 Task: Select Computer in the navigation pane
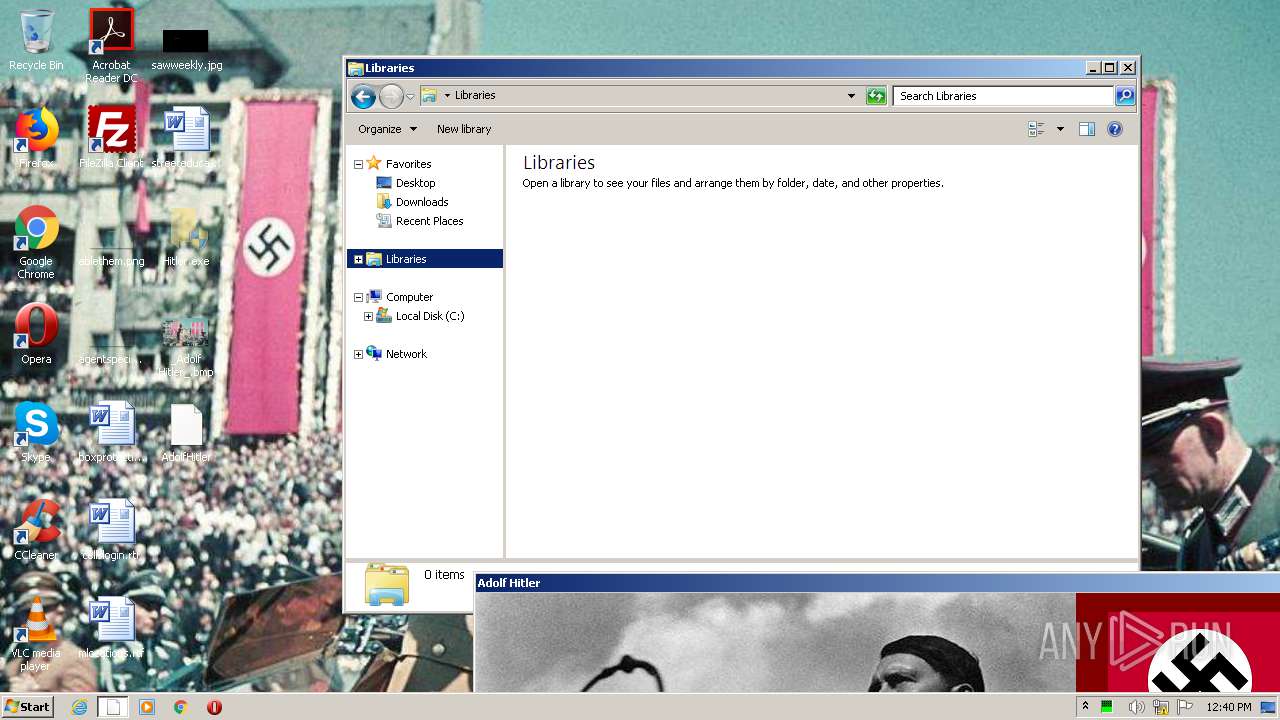[x=399, y=297]
